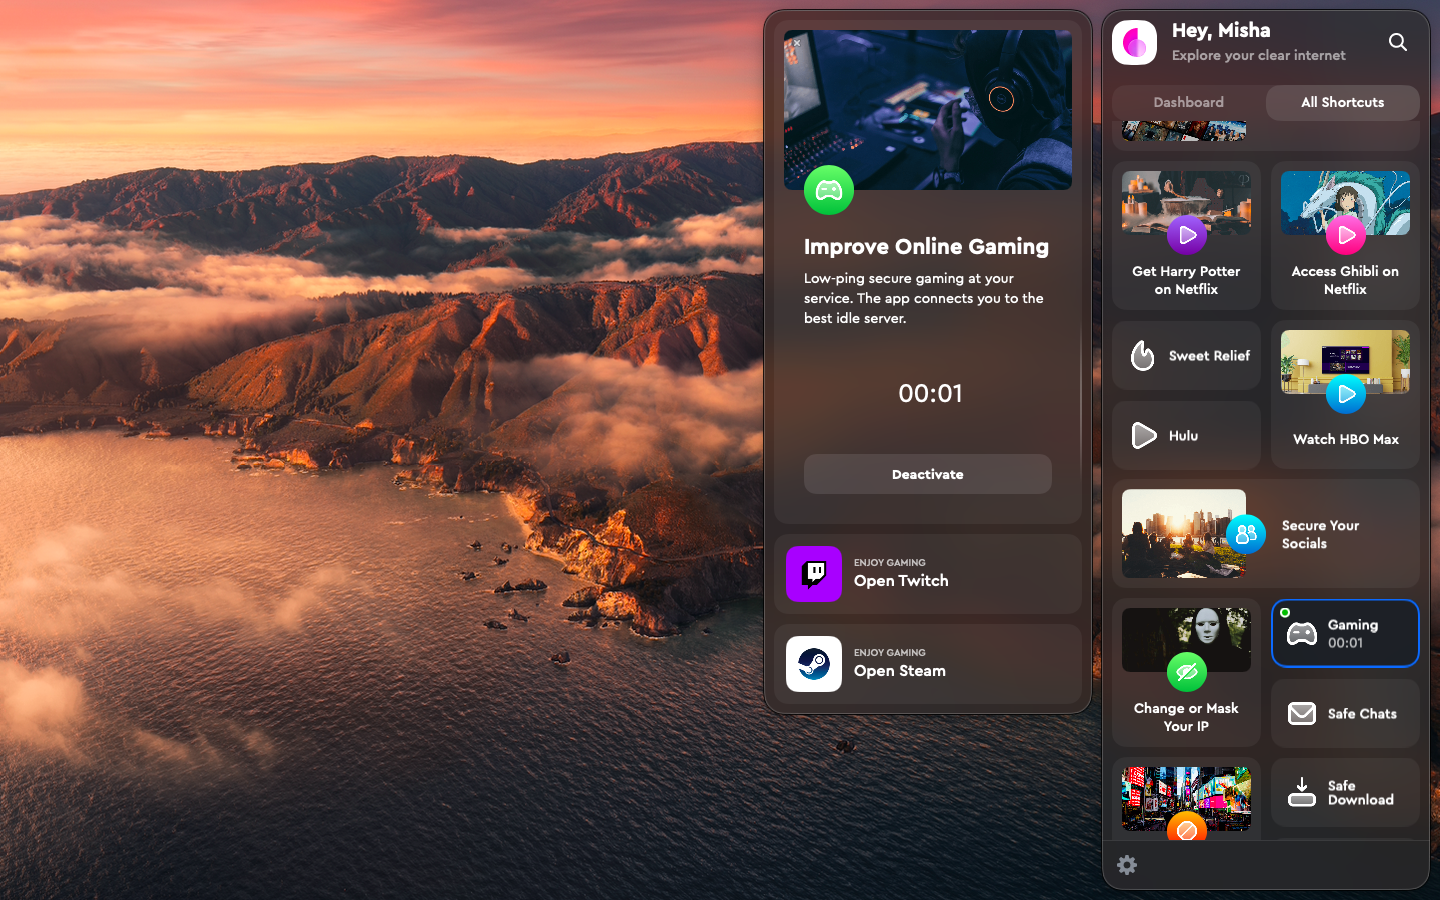The height and width of the screenshot is (900, 1440).
Task: Select the Sweet Relief flame shortcut
Action: (x=1186, y=356)
